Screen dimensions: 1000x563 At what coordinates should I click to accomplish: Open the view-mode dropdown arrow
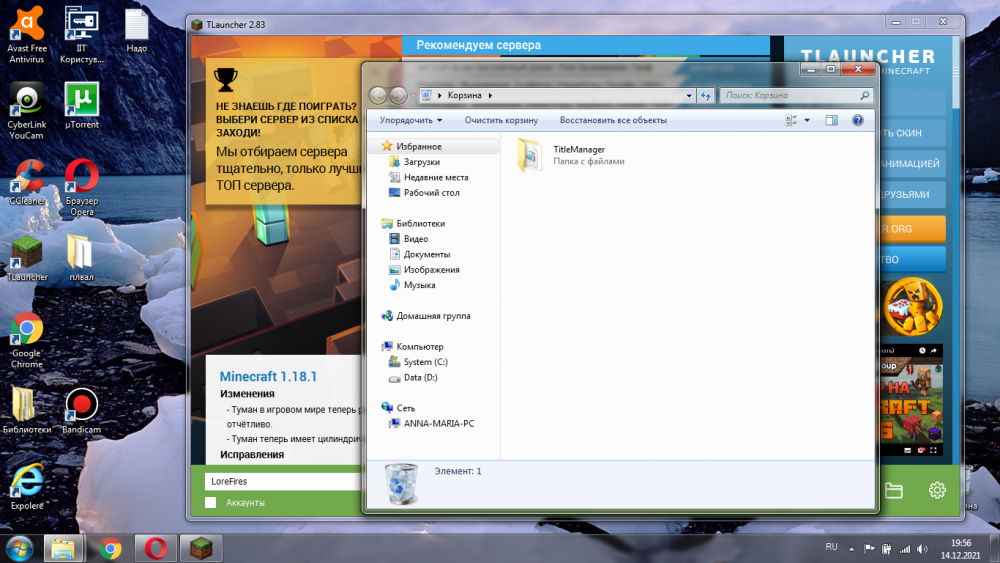point(807,120)
